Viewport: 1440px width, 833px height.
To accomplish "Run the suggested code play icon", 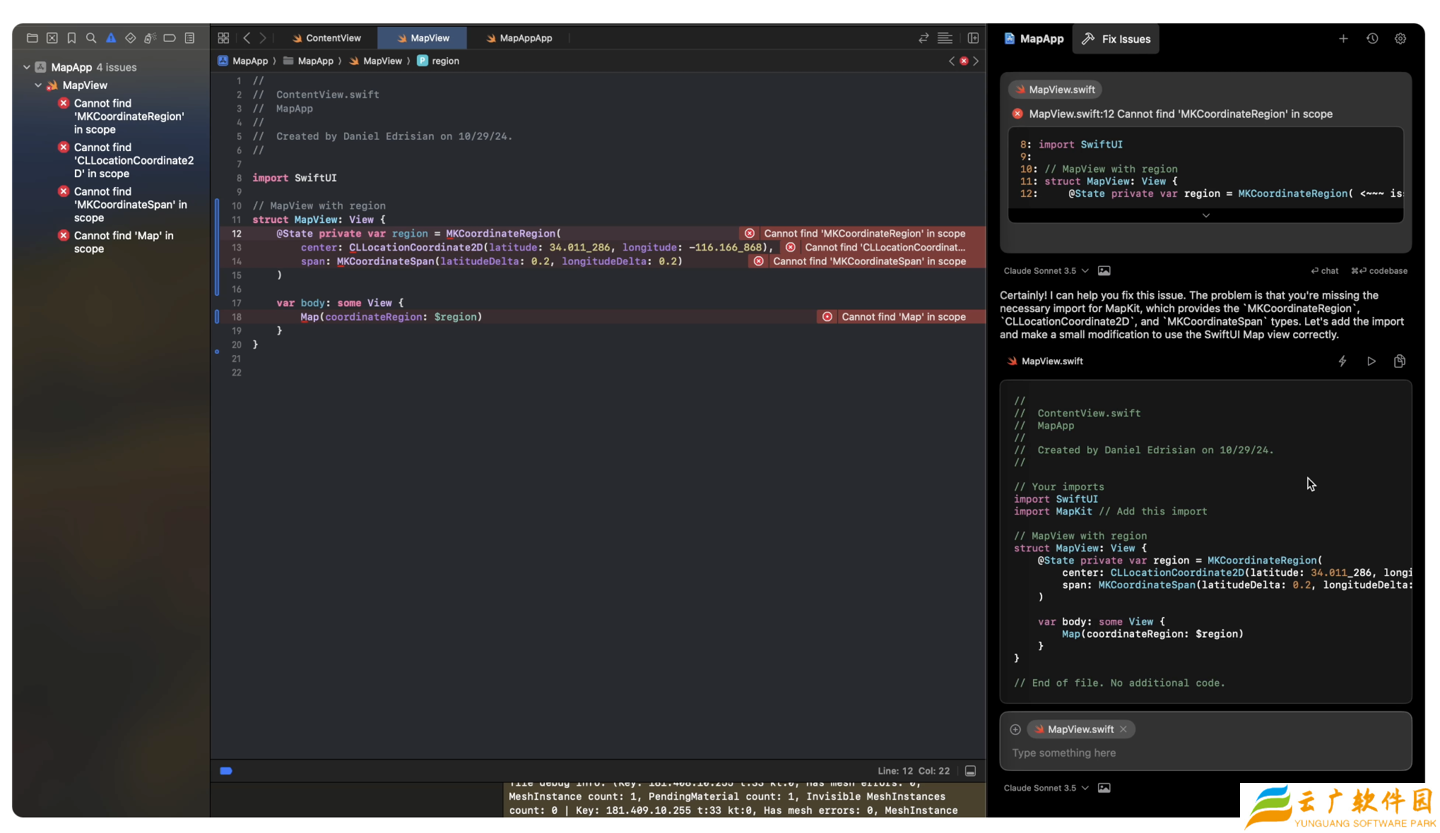I will click(x=1371, y=361).
